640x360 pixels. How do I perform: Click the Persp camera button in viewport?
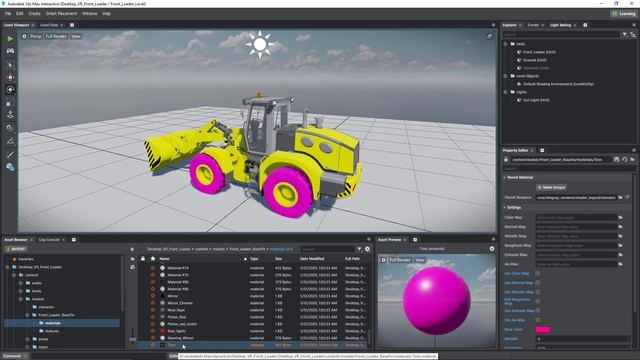coord(36,36)
